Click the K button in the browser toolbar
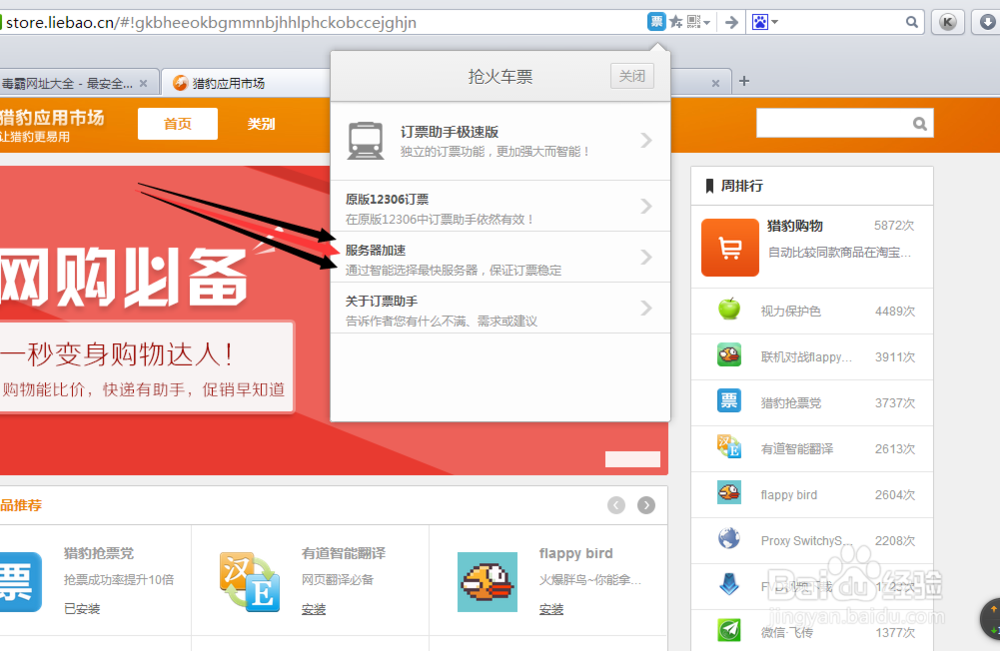The image size is (1000, 651). pos(948,22)
